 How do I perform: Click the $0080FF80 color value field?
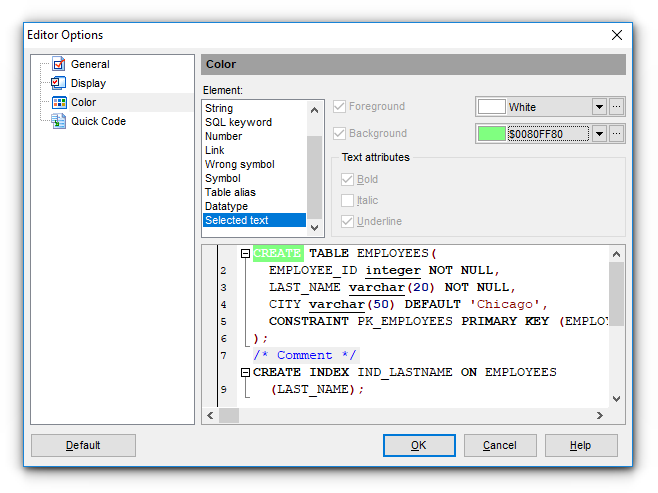click(548, 134)
